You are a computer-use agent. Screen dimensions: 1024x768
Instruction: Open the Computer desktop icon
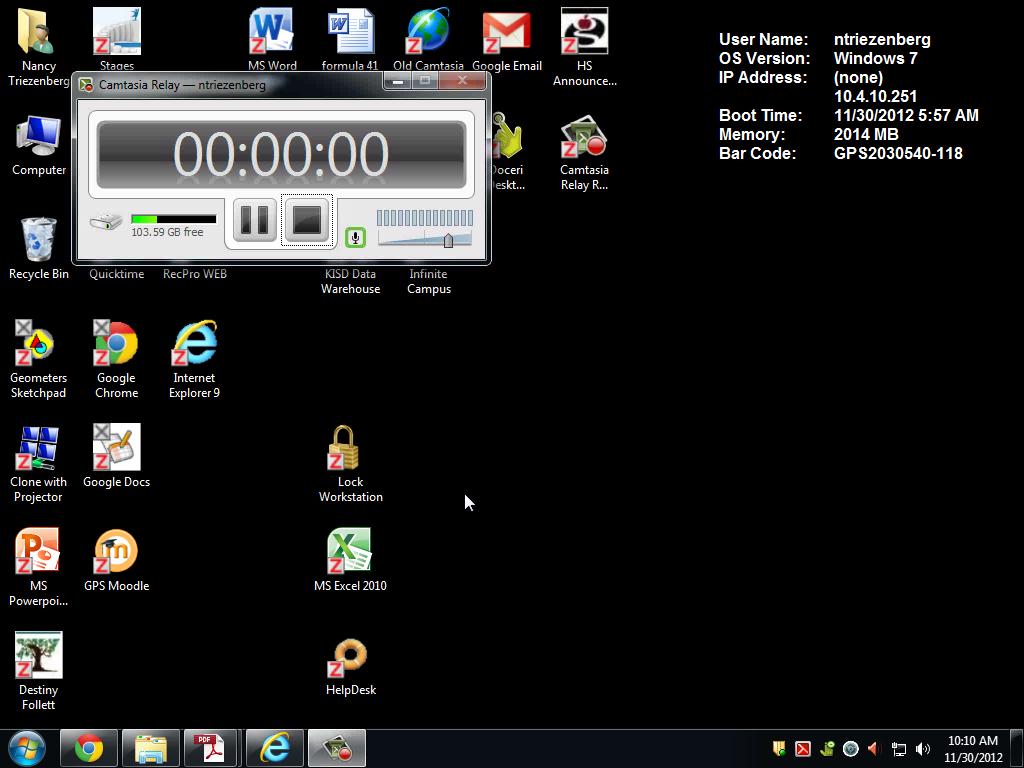click(38, 146)
